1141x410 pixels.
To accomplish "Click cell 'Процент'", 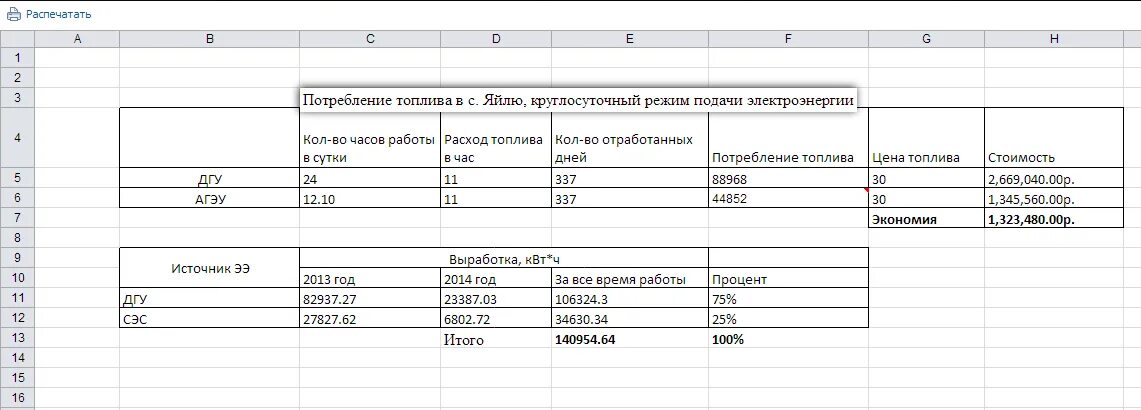I will tap(789, 277).
